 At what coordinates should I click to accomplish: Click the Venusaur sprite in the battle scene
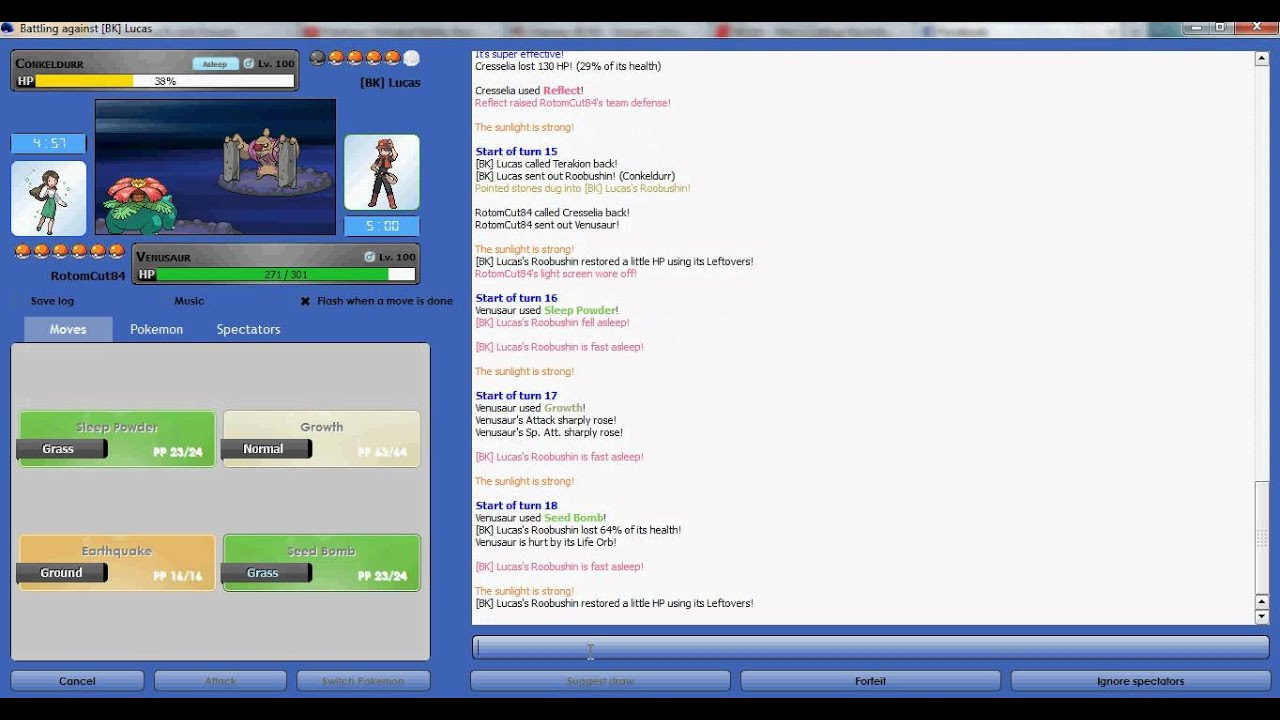pos(141,205)
